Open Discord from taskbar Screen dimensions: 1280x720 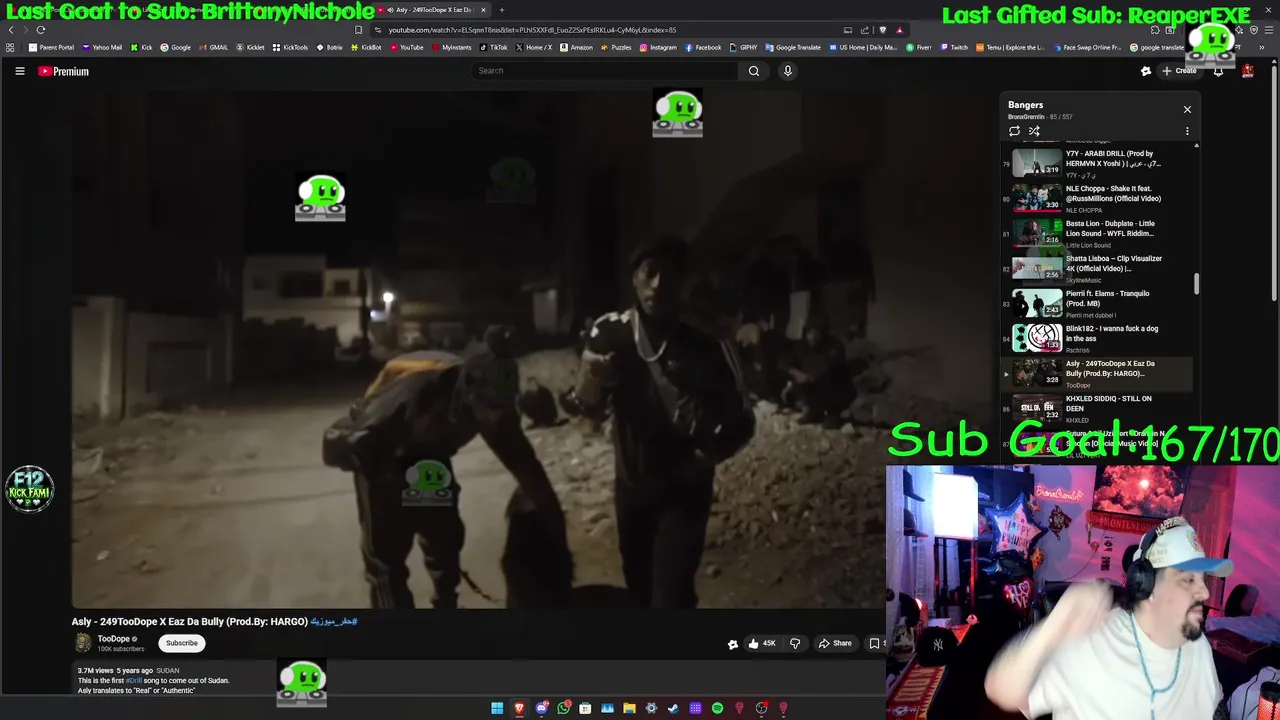pos(542,708)
